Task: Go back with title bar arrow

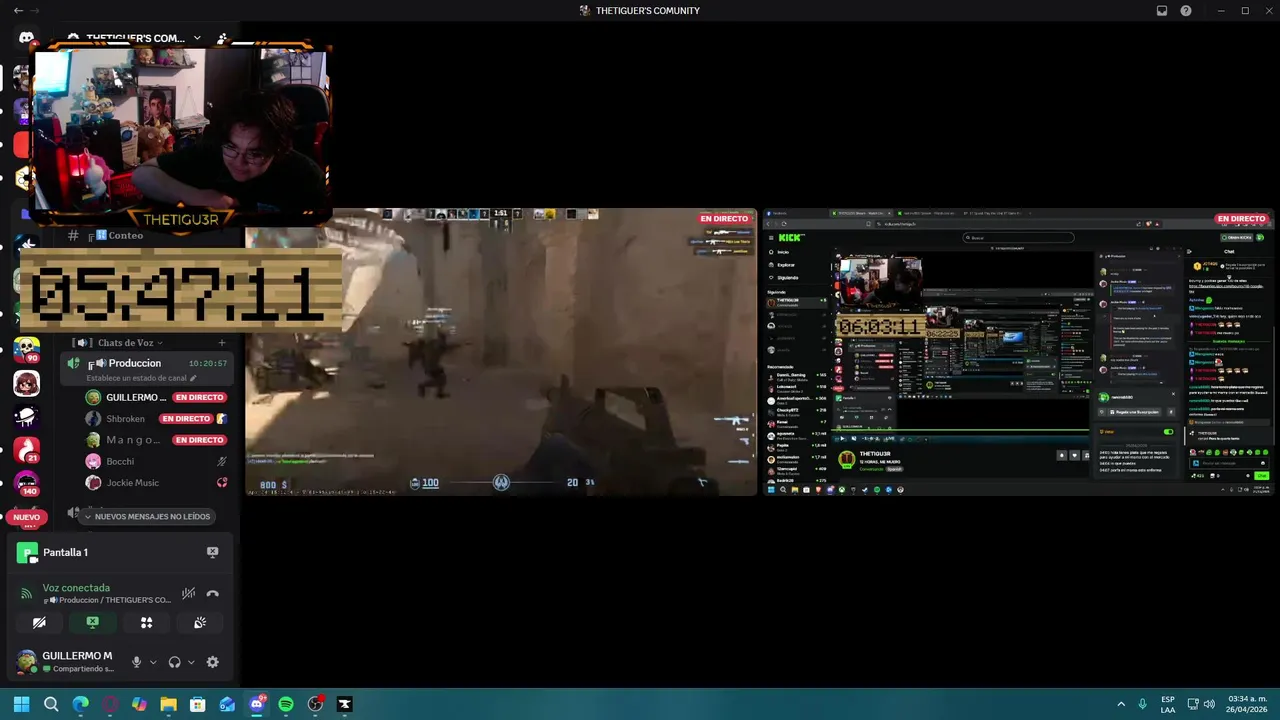Action: 18,10
